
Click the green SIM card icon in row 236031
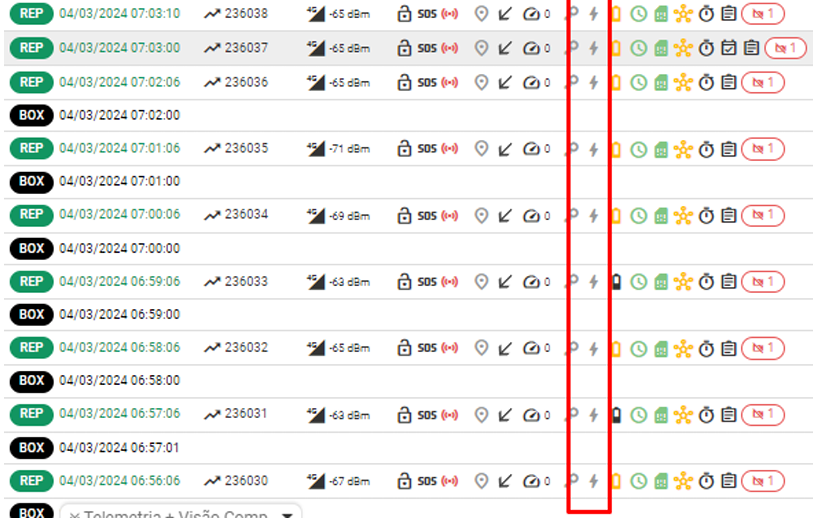661,415
